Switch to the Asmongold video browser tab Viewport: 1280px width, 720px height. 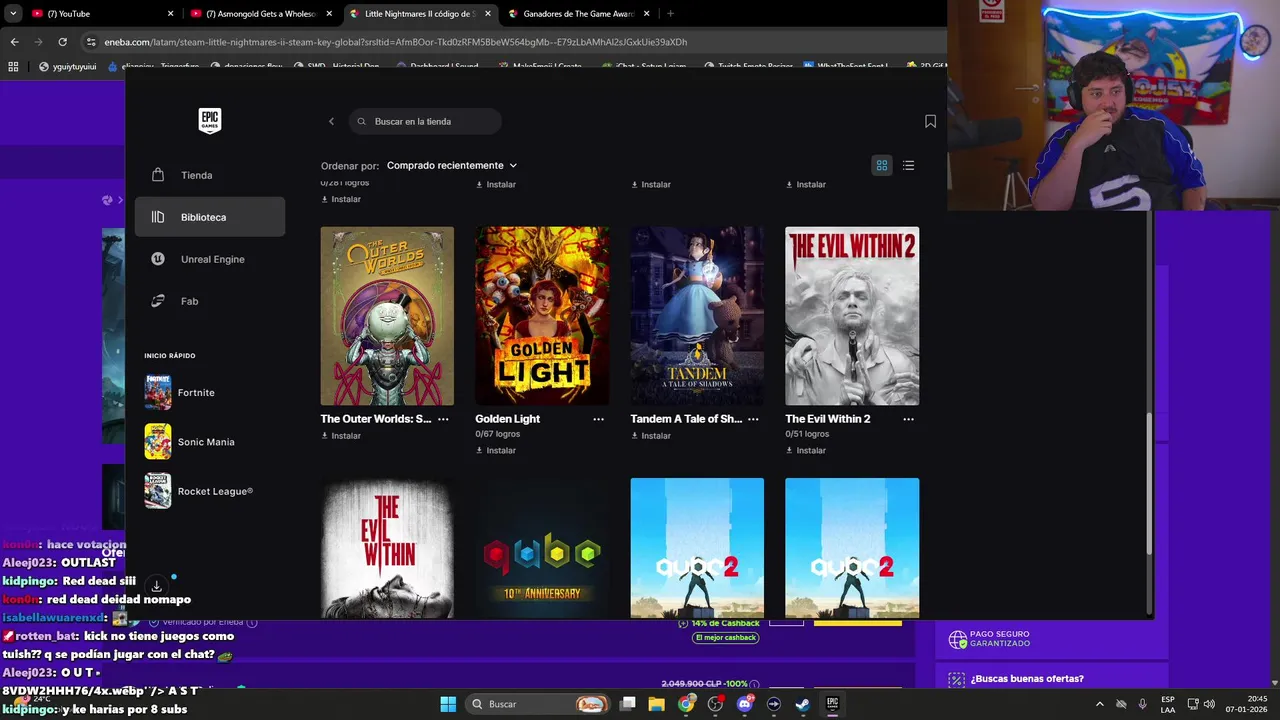261,14
